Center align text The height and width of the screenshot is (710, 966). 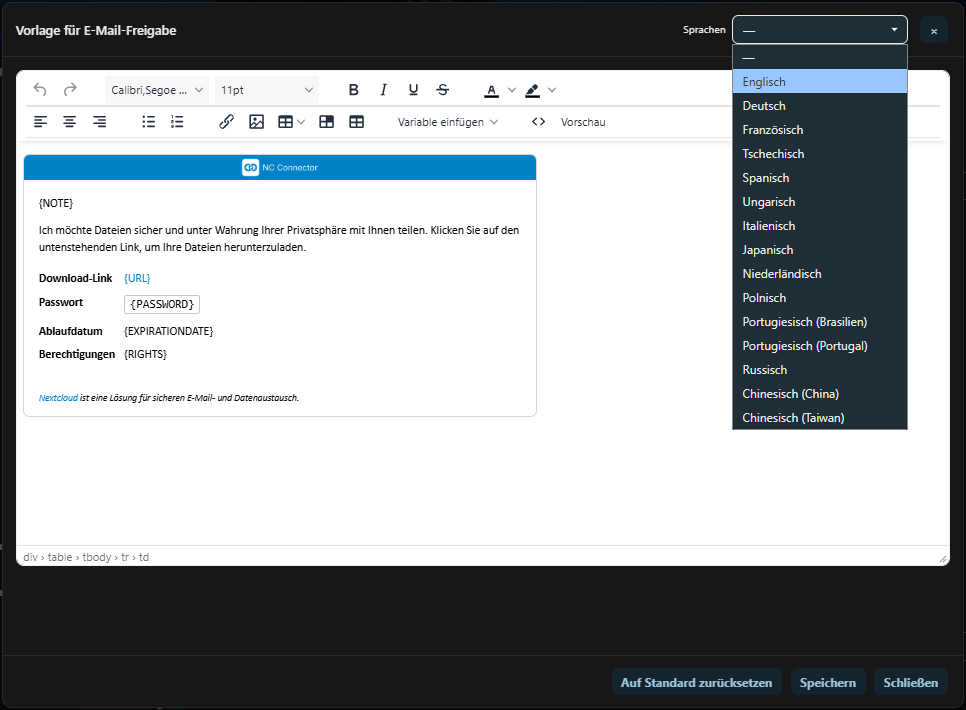(x=70, y=122)
